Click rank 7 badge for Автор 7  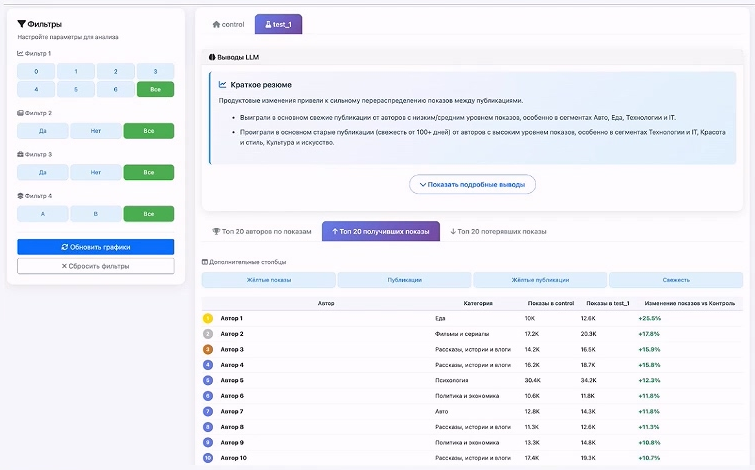(x=208, y=411)
